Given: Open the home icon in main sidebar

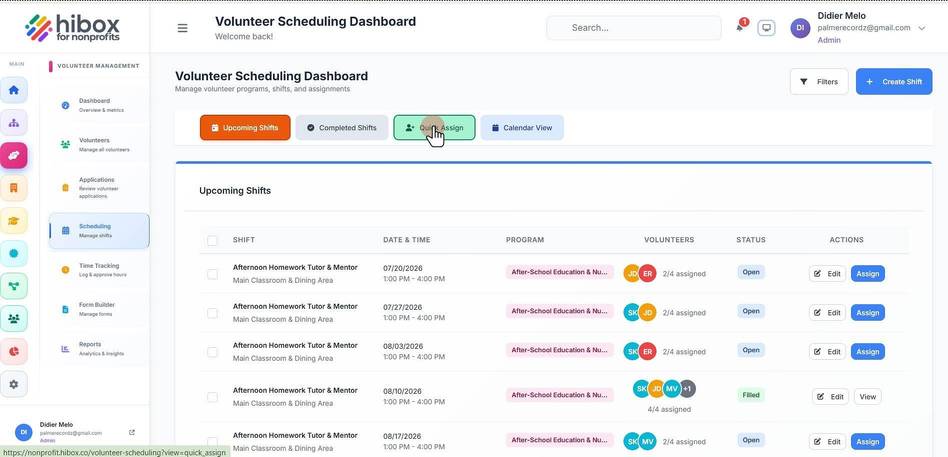Looking at the screenshot, I should pos(14,90).
